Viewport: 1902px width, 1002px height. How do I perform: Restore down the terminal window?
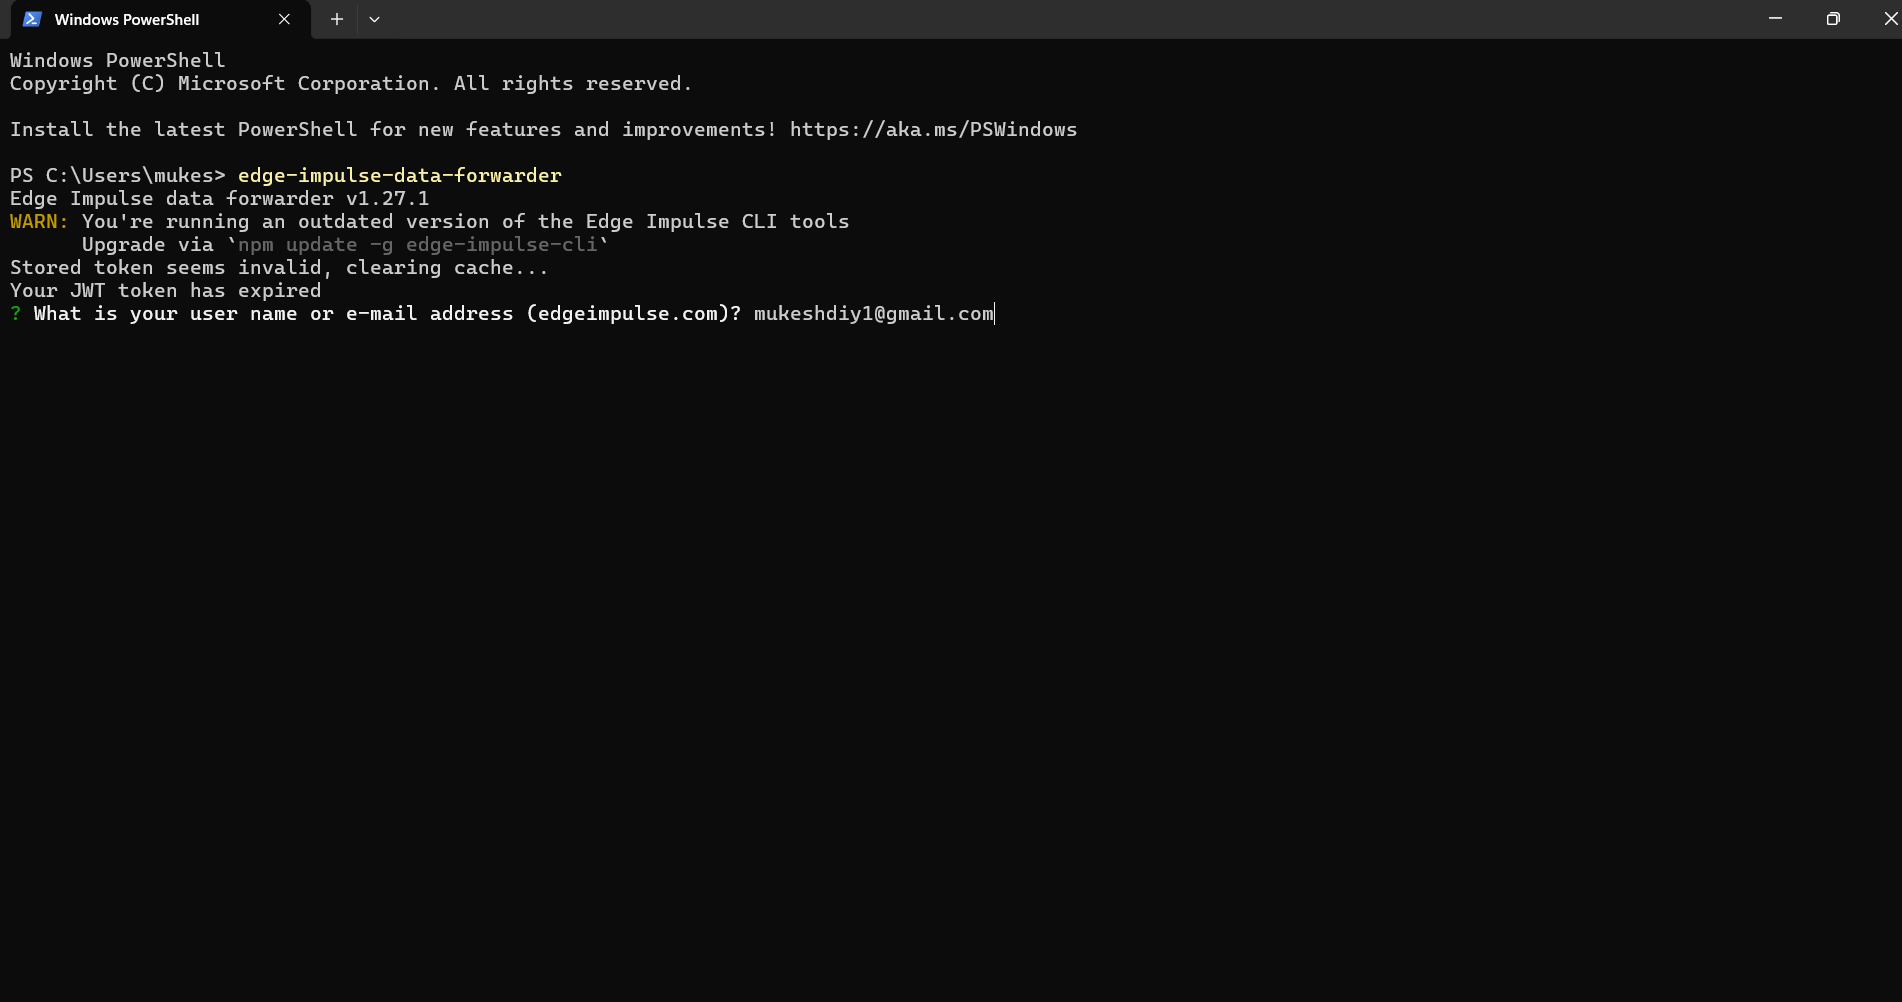point(1832,19)
